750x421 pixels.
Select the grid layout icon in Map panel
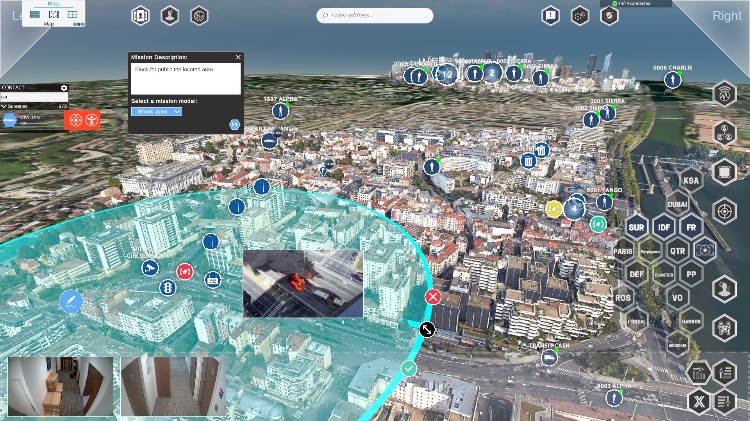[x=72, y=14]
